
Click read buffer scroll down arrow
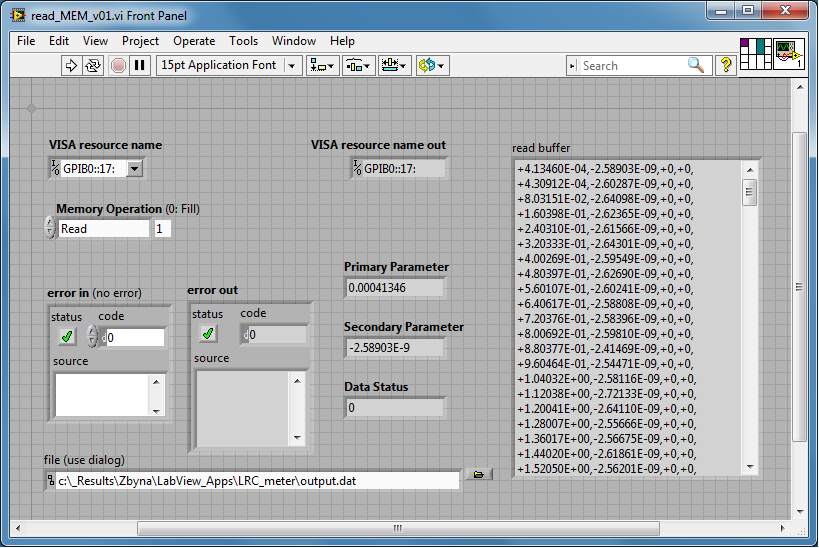click(x=750, y=467)
